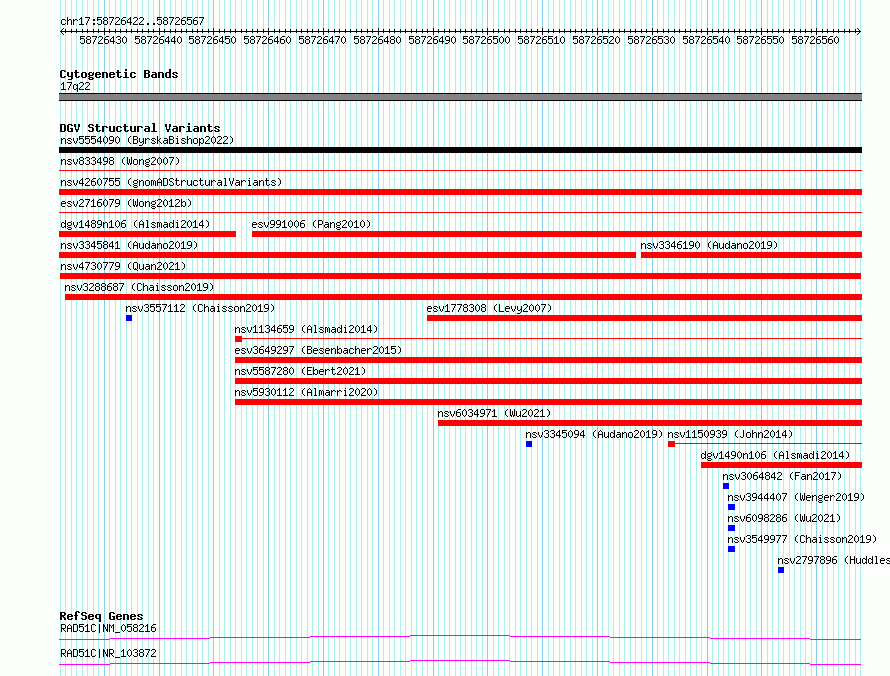The width and height of the screenshot is (890, 676).
Task: Open esv3649297 (Besenbacher2015) label
Action: pyautogui.click(x=318, y=350)
